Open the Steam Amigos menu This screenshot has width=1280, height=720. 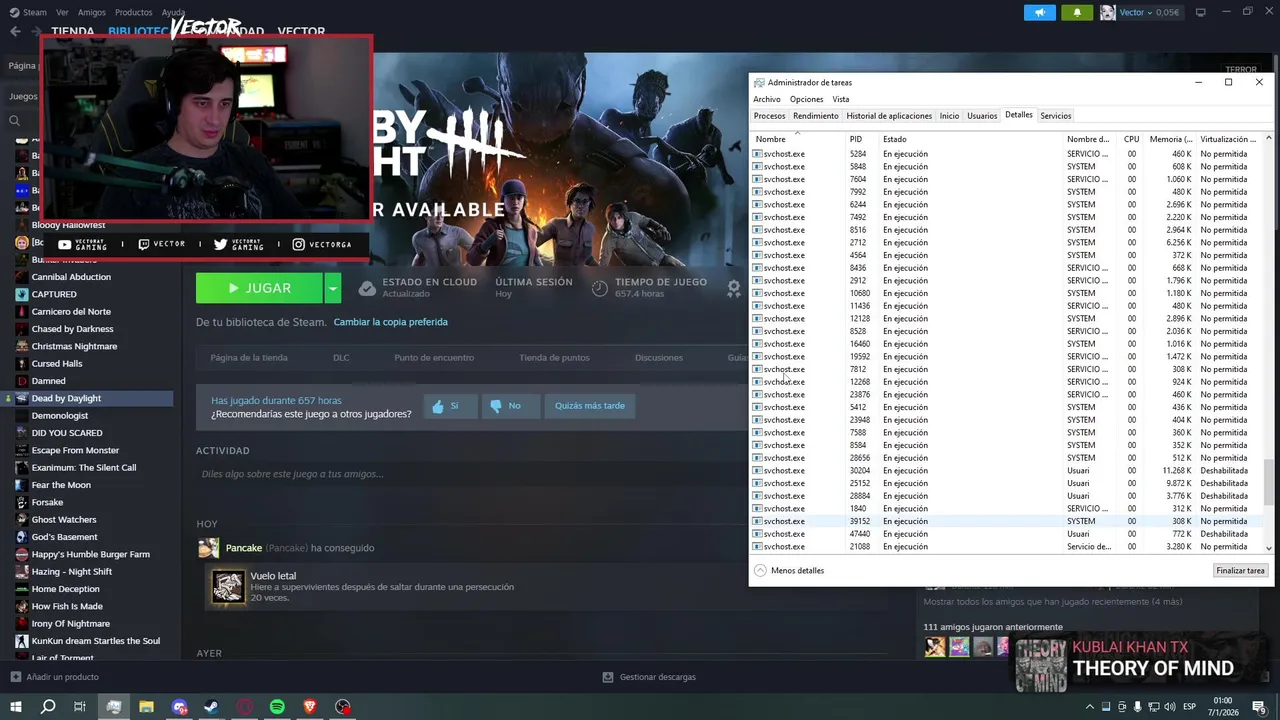coord(91,12)
